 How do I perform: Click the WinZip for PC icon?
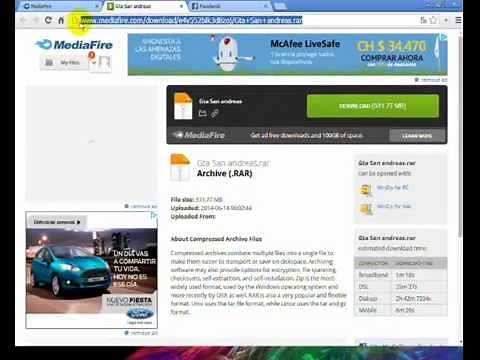366,190
